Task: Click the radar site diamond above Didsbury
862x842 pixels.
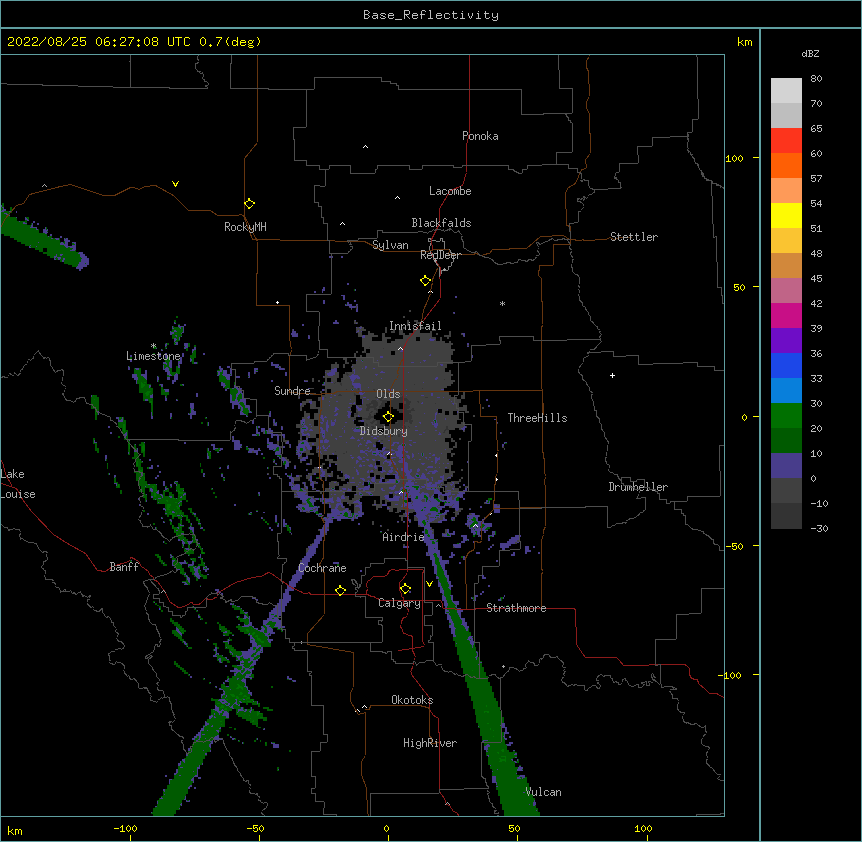Action: point(388,417)
